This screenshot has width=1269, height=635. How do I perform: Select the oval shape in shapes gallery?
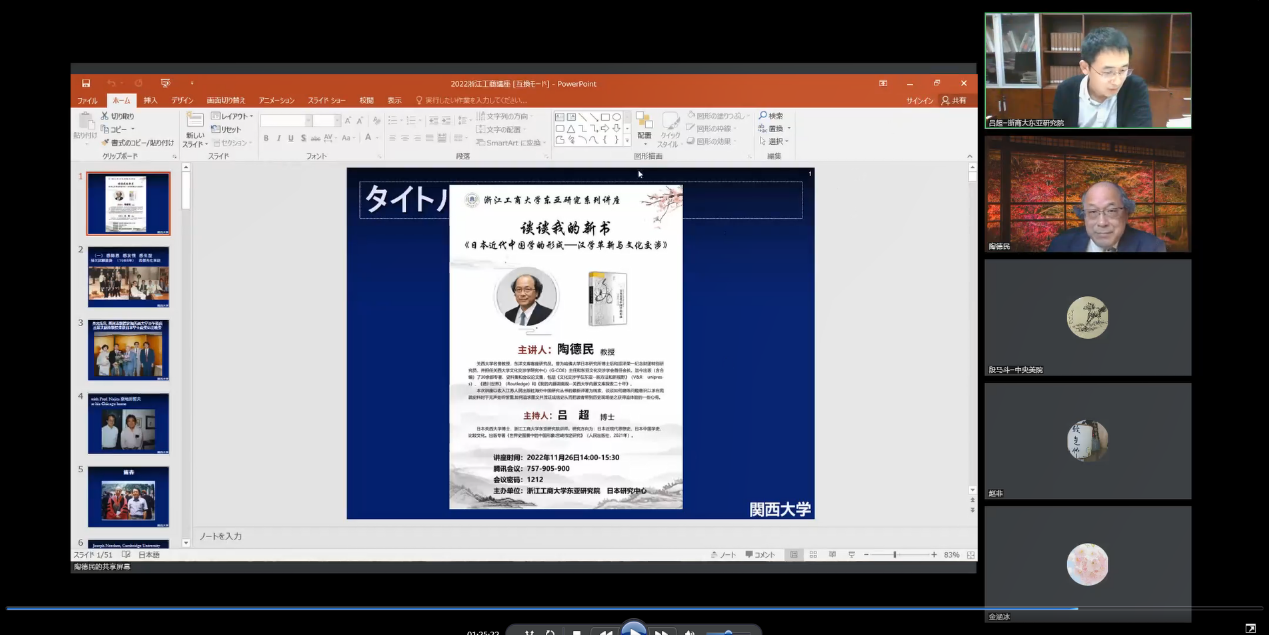(x=616, y=117)
